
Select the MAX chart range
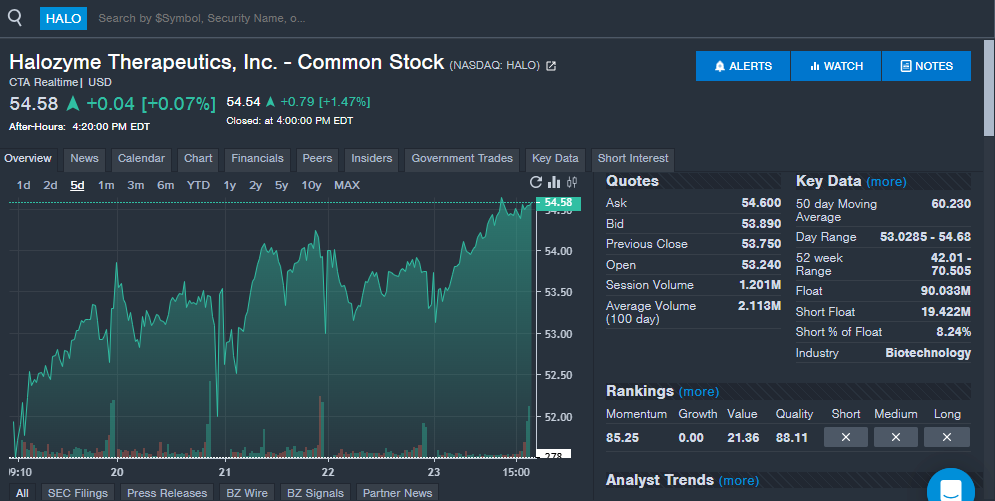(346, 185)
